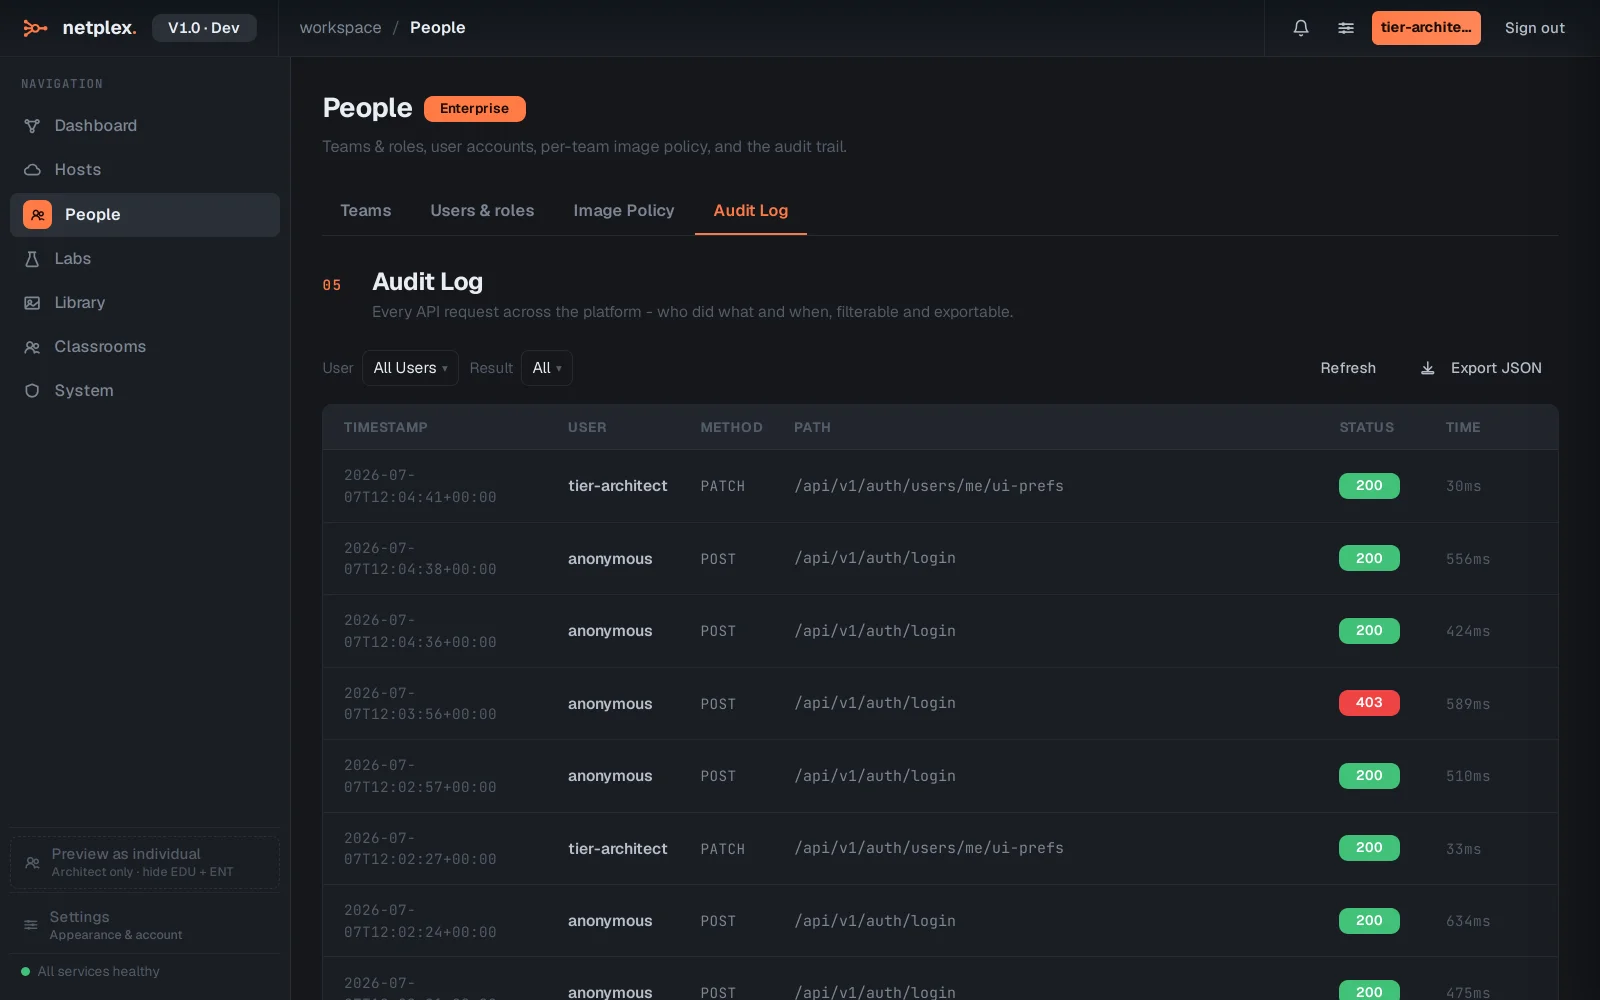
Task: Click the 634ms time value
Action: pyautogui.click(x=1468, y=921)
